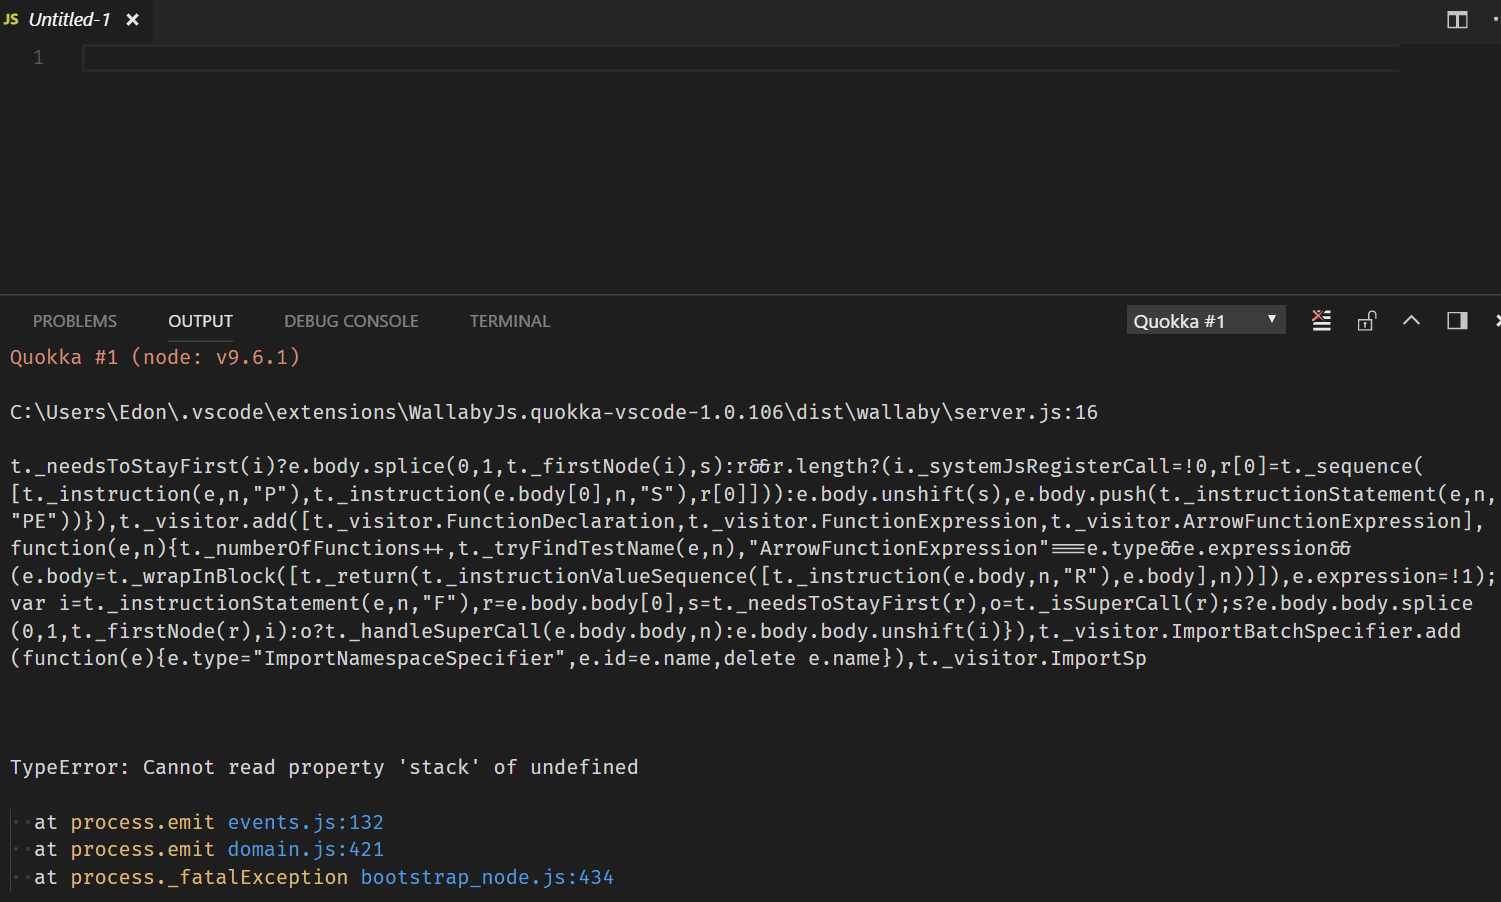Split the editor using the split icon
Viewport: 1501px width, 902px height.
pos(1457,19)
